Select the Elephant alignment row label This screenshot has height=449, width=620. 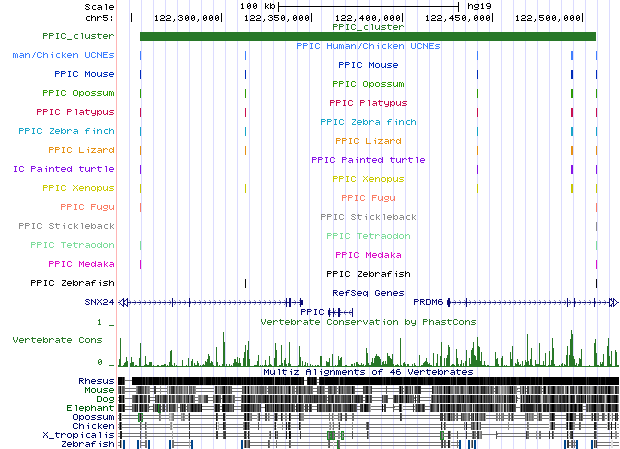pos(91,408)
